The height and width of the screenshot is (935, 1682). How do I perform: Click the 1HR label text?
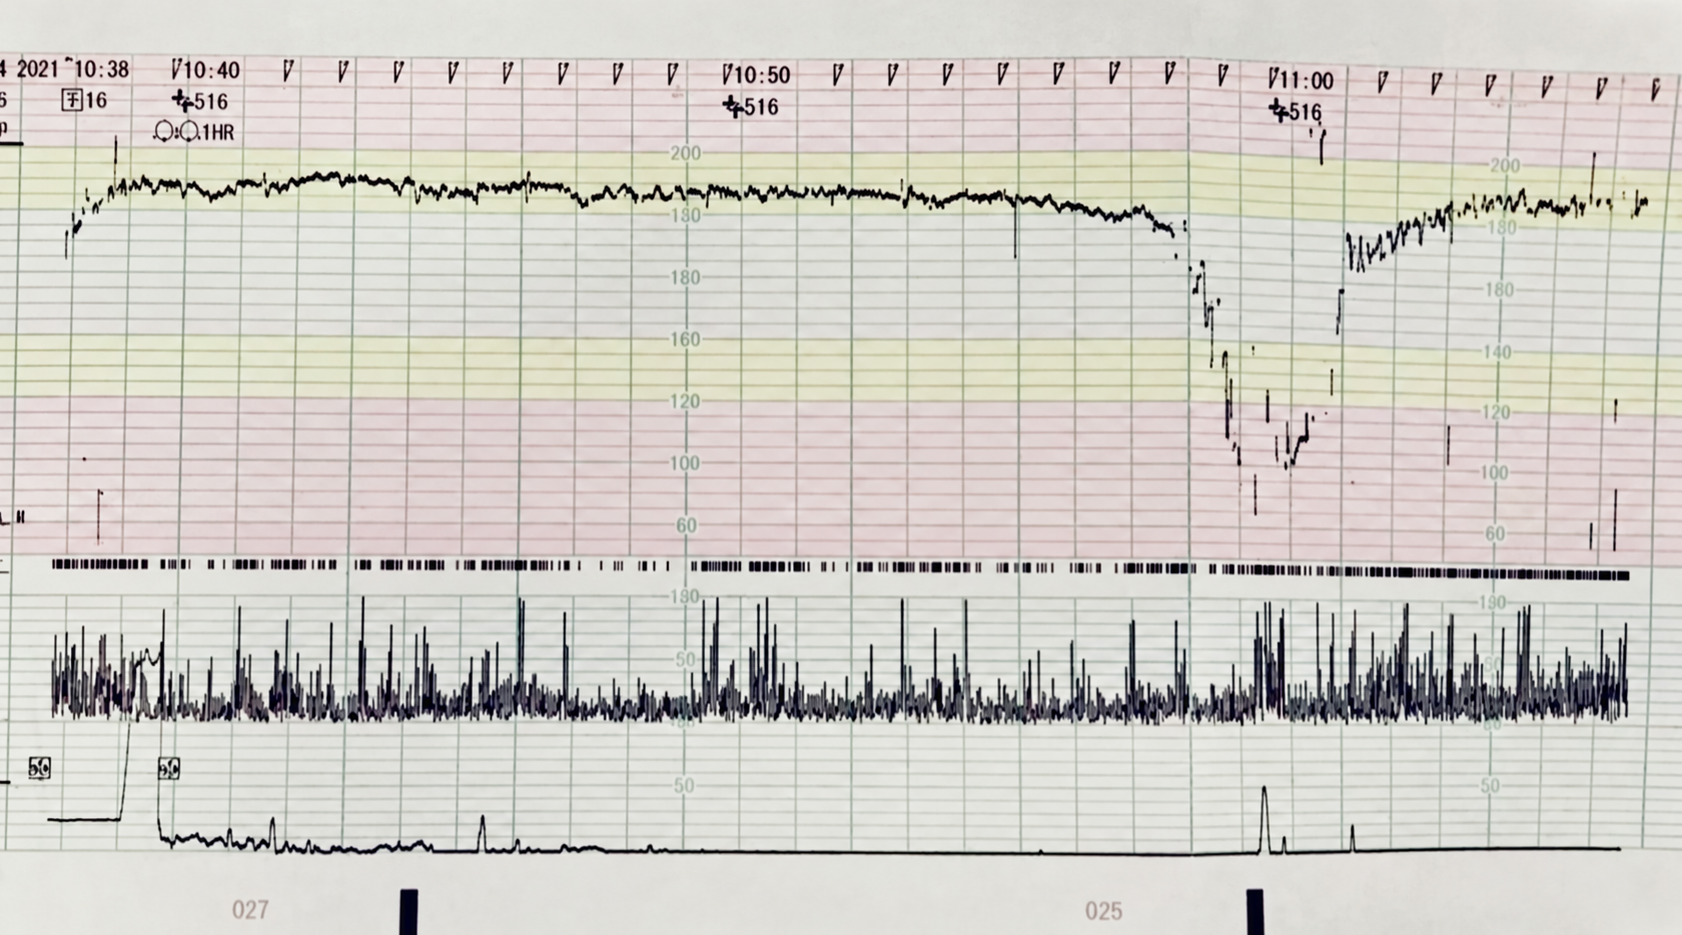point(218,132)
